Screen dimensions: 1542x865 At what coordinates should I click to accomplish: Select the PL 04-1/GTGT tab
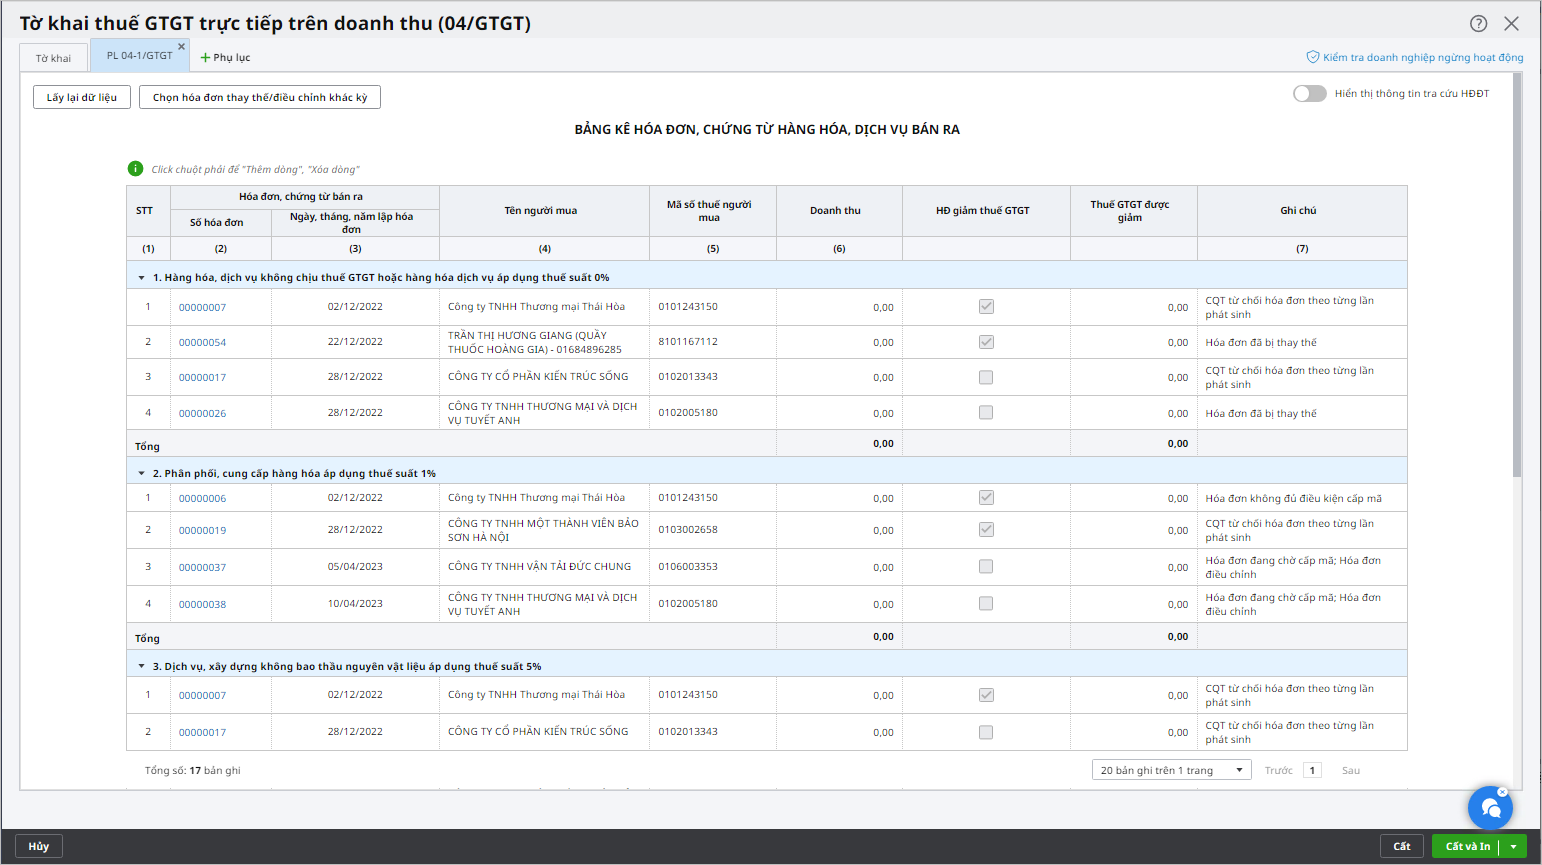point(139,56)
